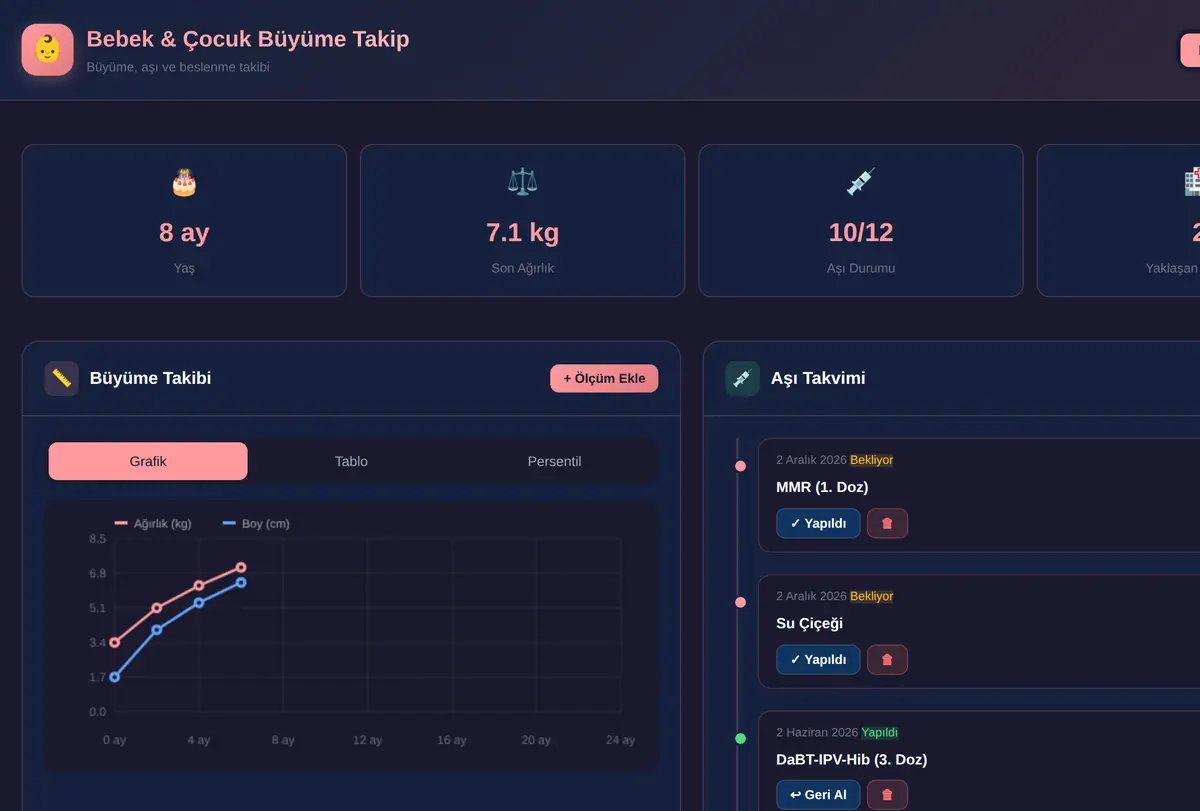Add a measurement with + Ölçüm Ekle

tap(604, 378)
